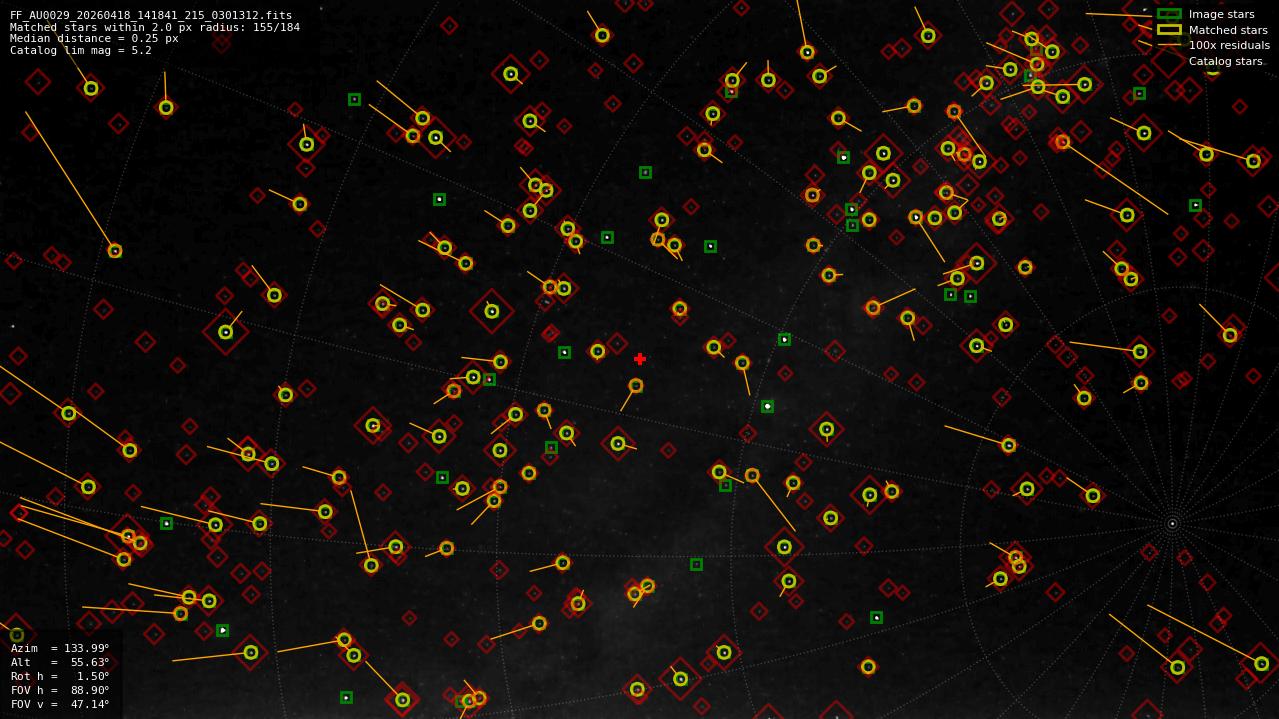The width and height of the screenshot is (1279, 719).
Task: Click the Catalog lim mag 5.2 text
Action: click(x=81, y=50)
